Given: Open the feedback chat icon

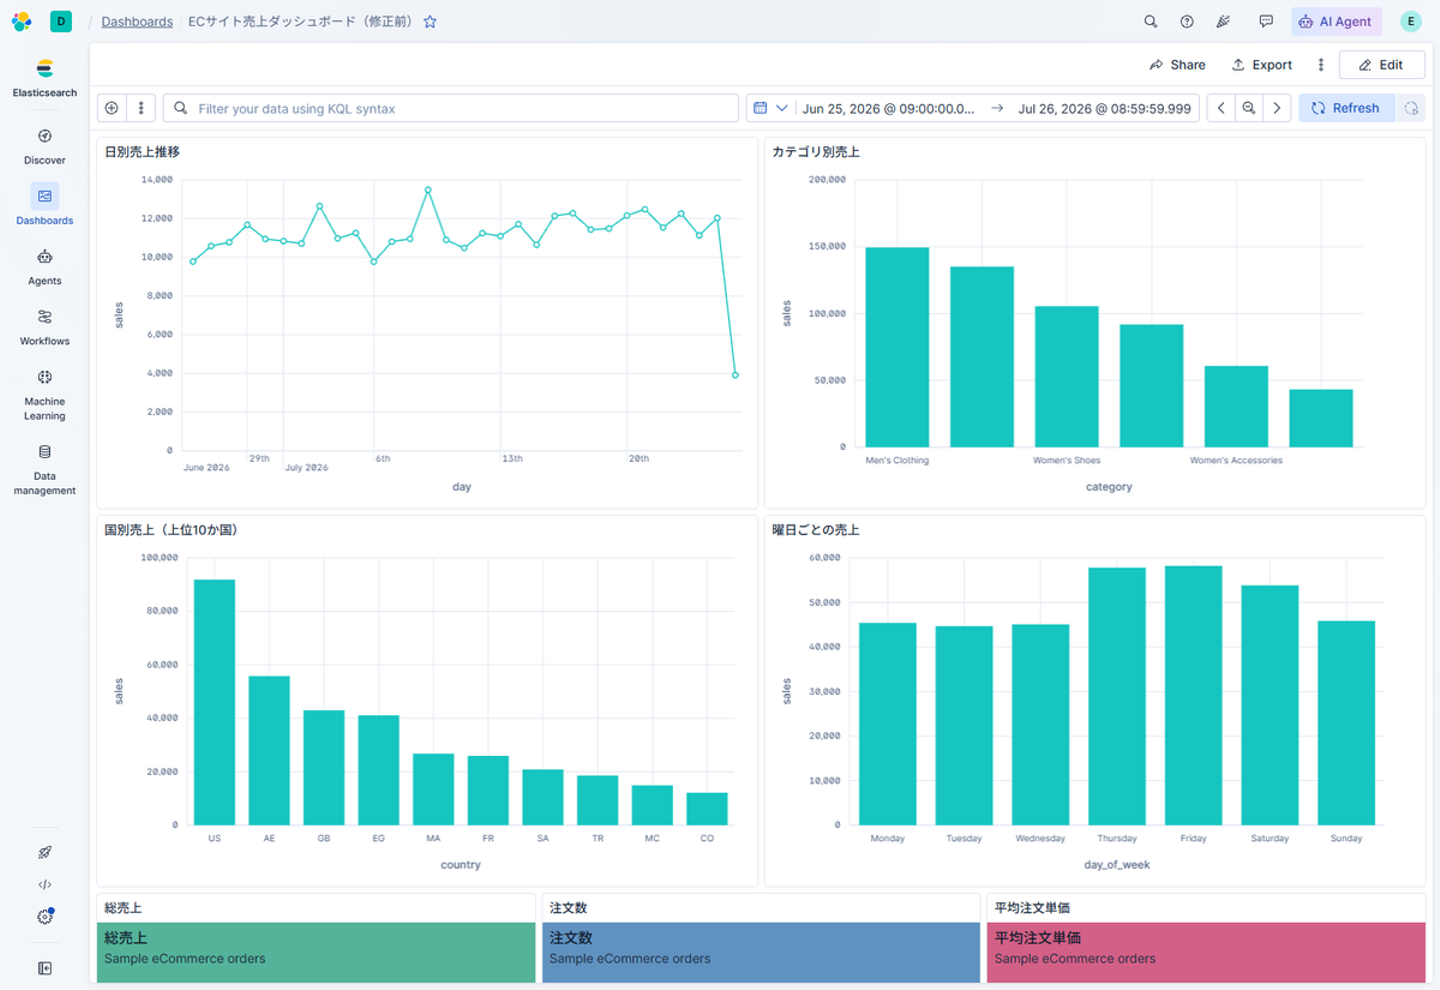Looking at the screenshot, I should [1266, 21].
